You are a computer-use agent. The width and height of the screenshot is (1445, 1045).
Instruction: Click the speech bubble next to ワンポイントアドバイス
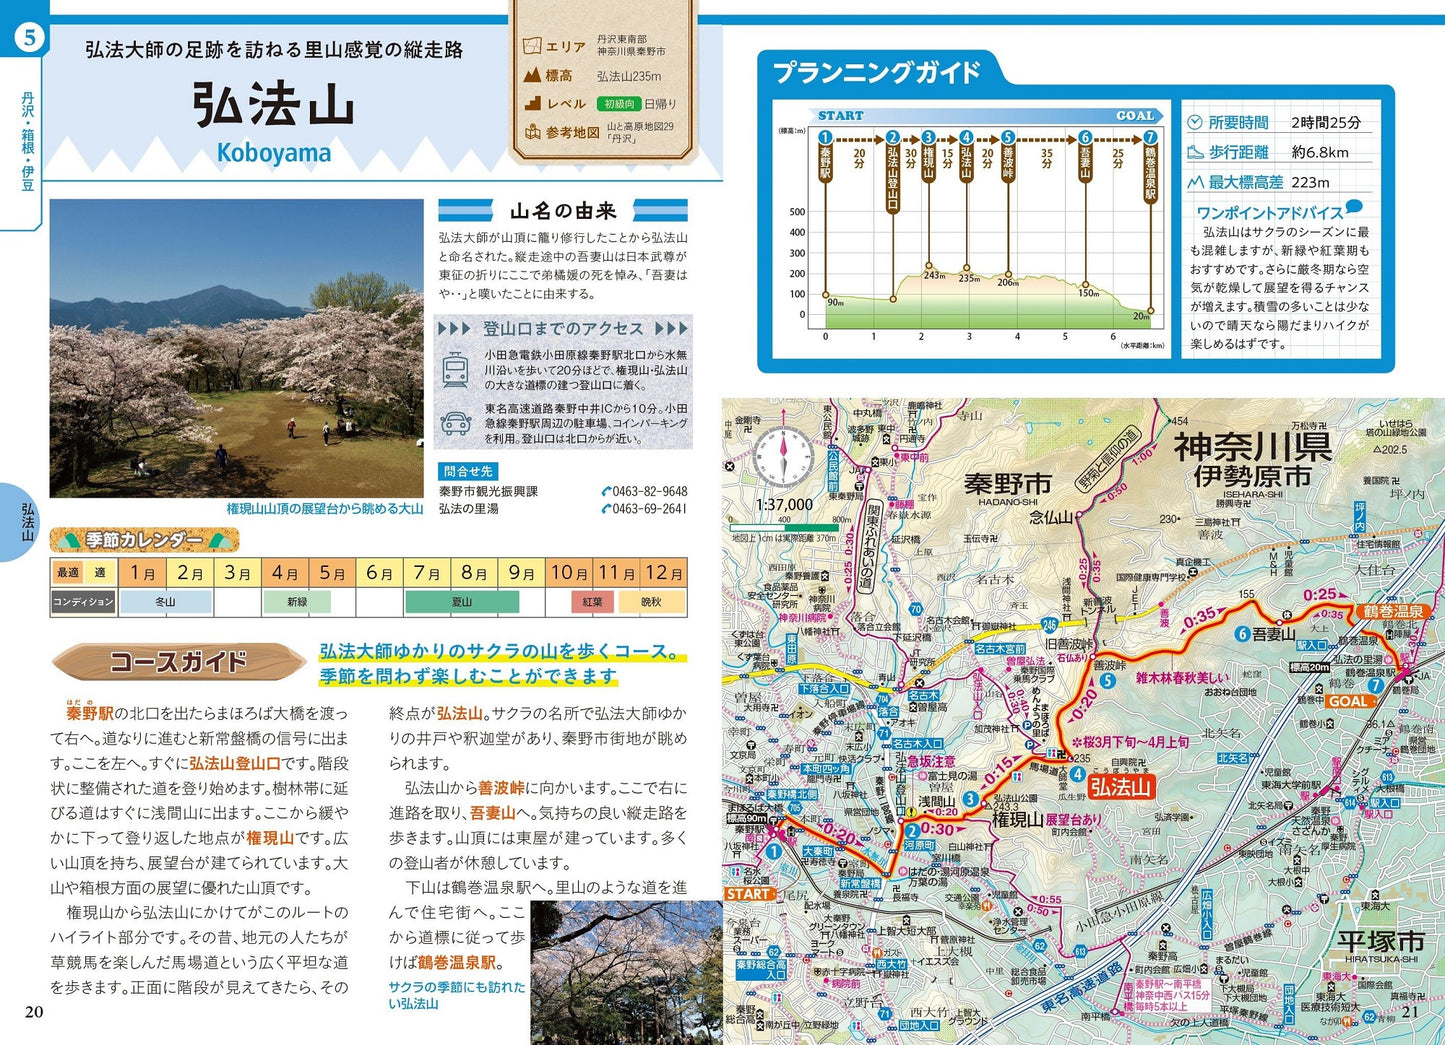pyautogui.click(x=1354, y=207)
